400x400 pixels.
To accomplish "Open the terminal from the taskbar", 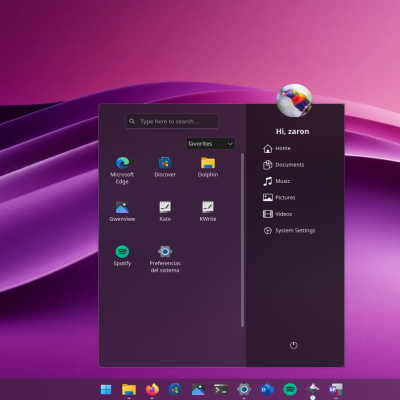I will (221, 389).
